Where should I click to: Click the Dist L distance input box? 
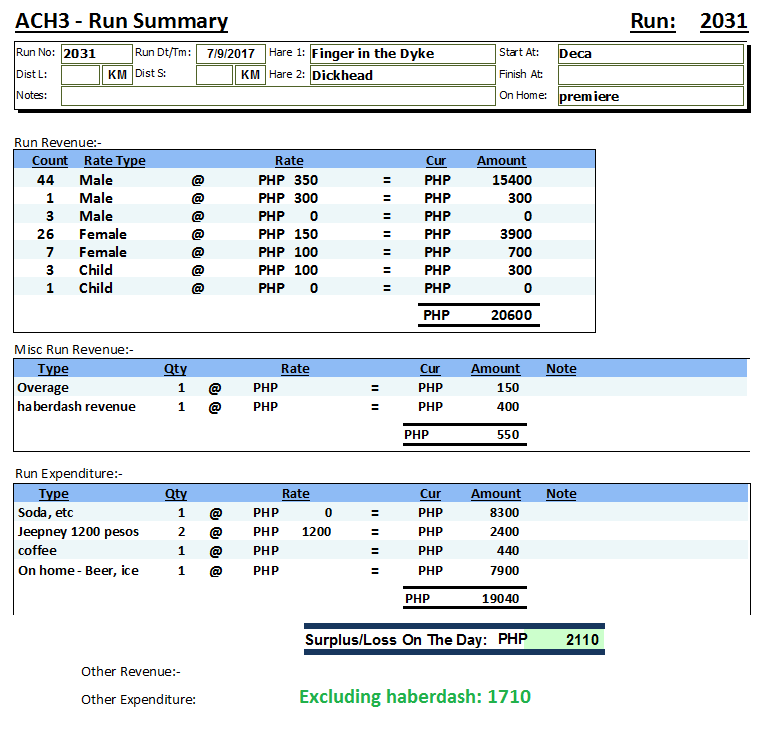coord(80,75)
